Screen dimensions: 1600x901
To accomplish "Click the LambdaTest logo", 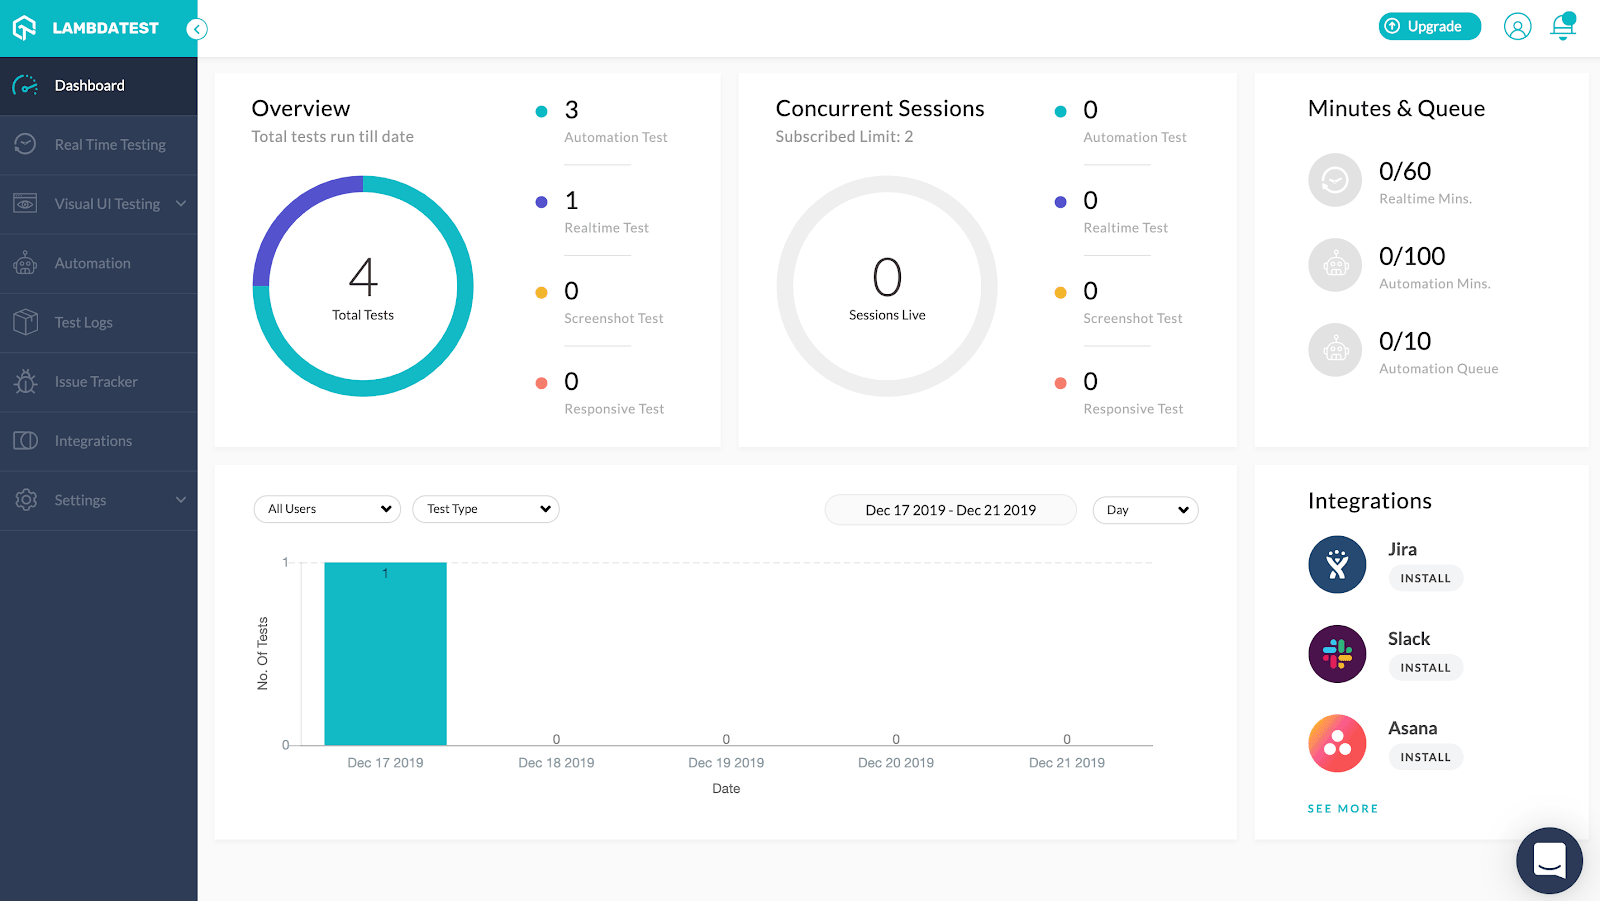I will pyautogui.click(x=85, y=28).
